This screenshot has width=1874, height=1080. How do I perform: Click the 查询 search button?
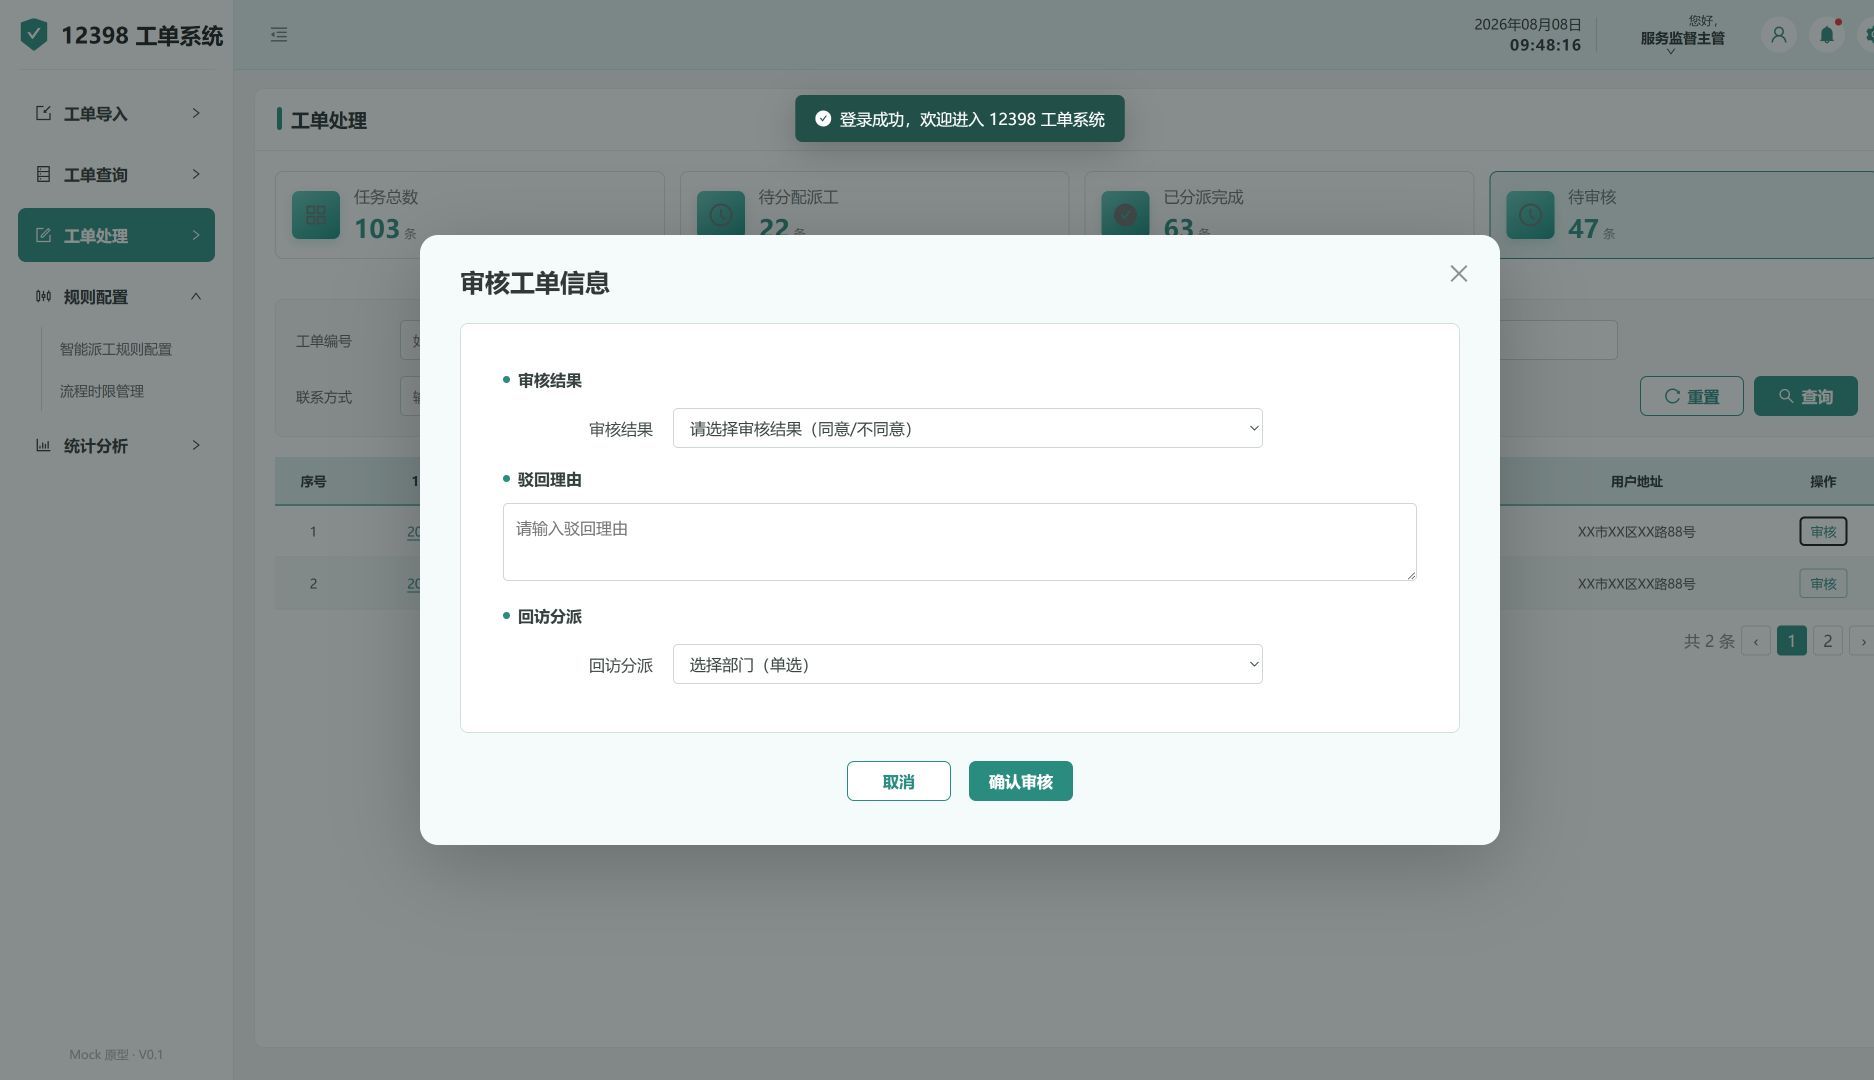pyautogui.click(x=1805, y=396)
